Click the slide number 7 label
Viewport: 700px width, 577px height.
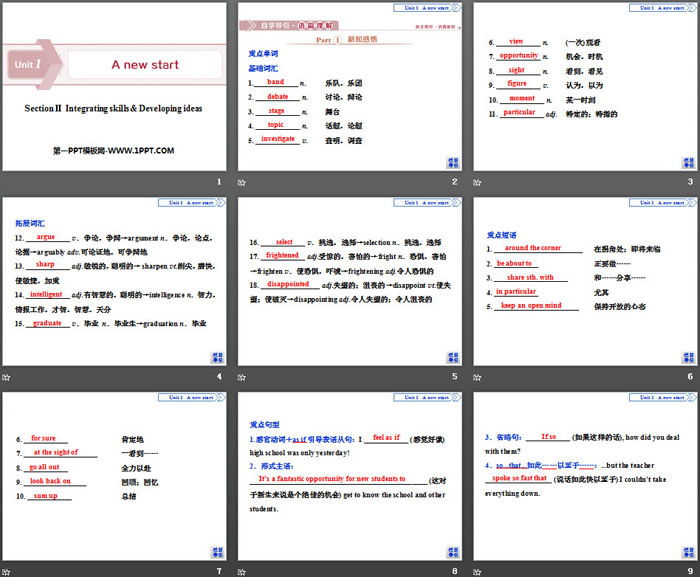coord(219,571)
